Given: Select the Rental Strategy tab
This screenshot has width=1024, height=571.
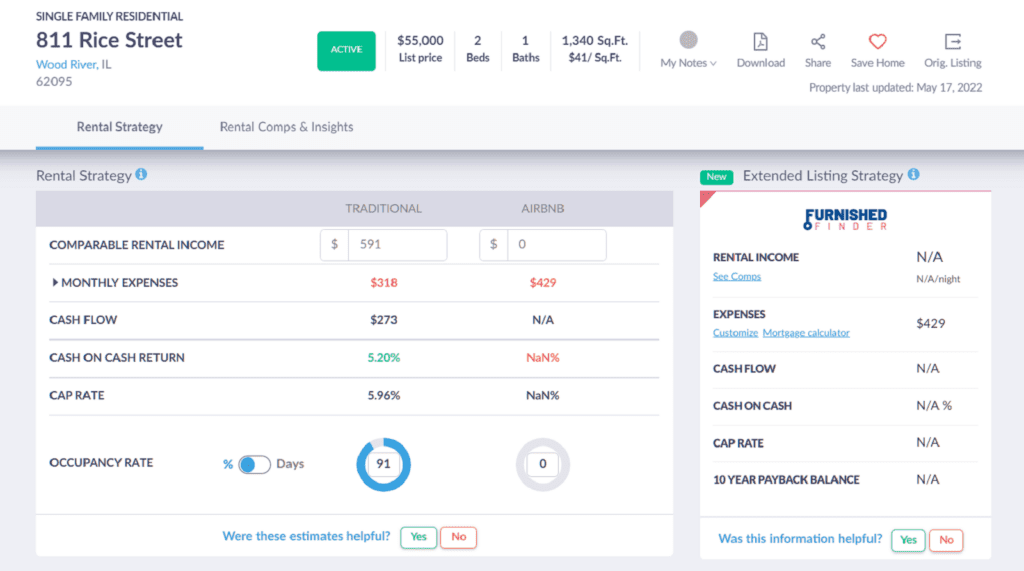Looking at the screenshot, I should pyautogui.click(x=119, y=127).
